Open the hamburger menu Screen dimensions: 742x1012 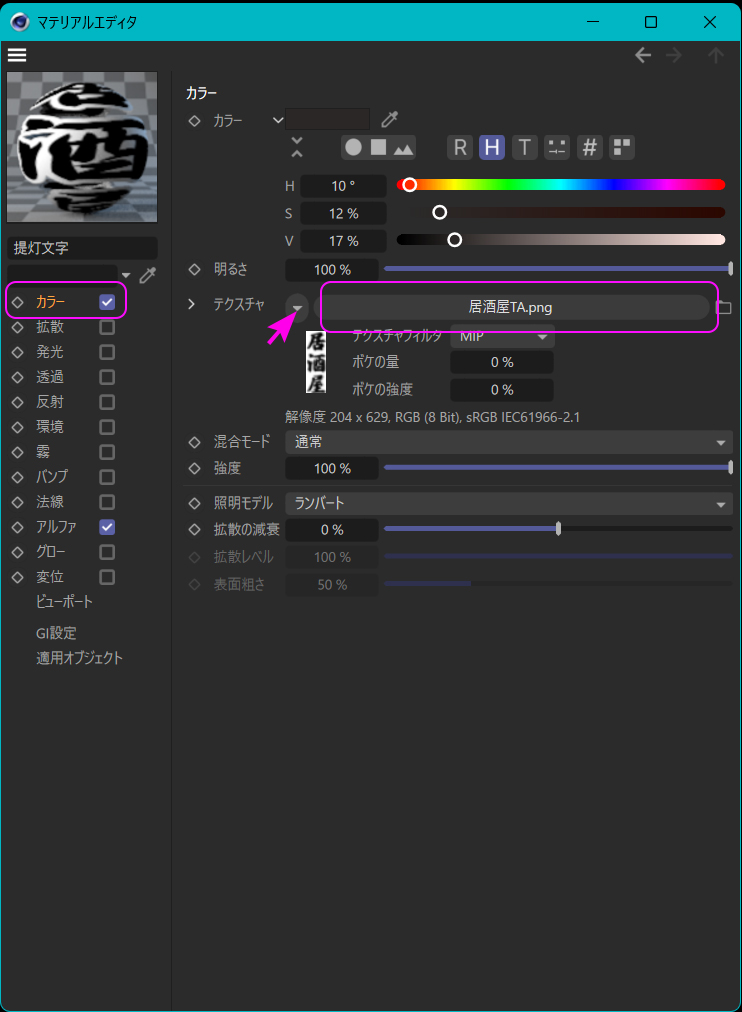coord(16,54)
